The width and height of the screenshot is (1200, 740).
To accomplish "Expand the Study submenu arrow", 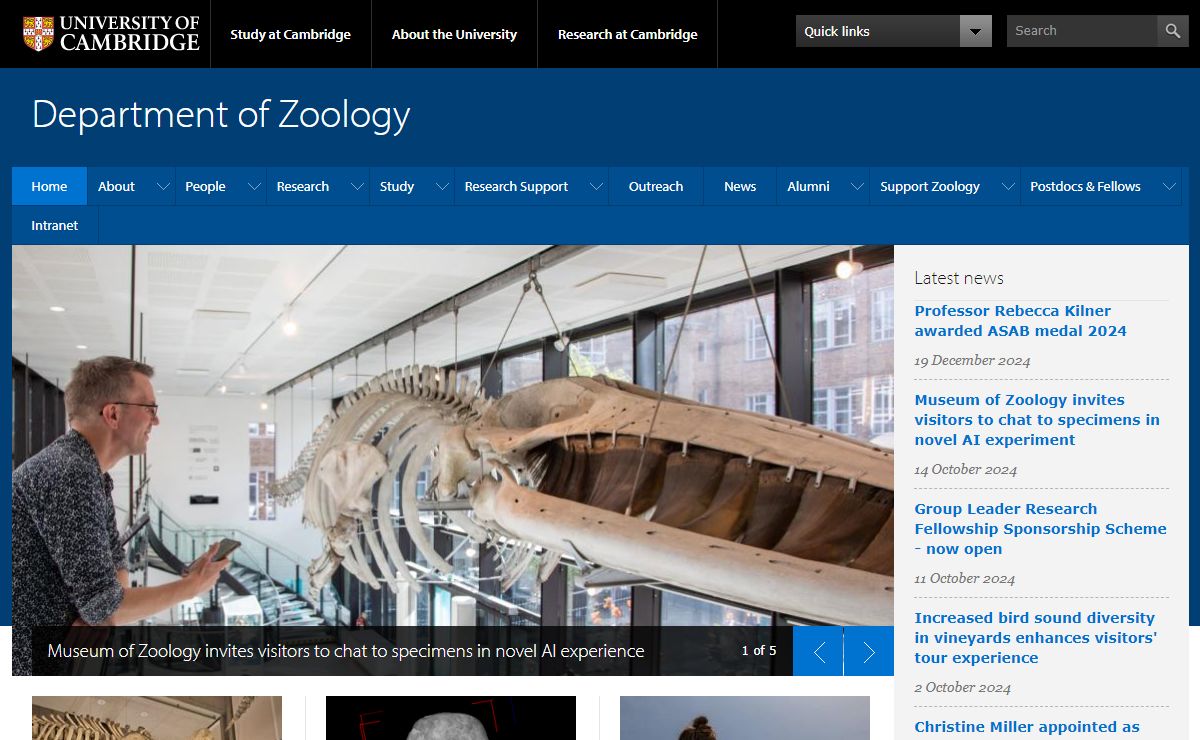I will 442,187.
